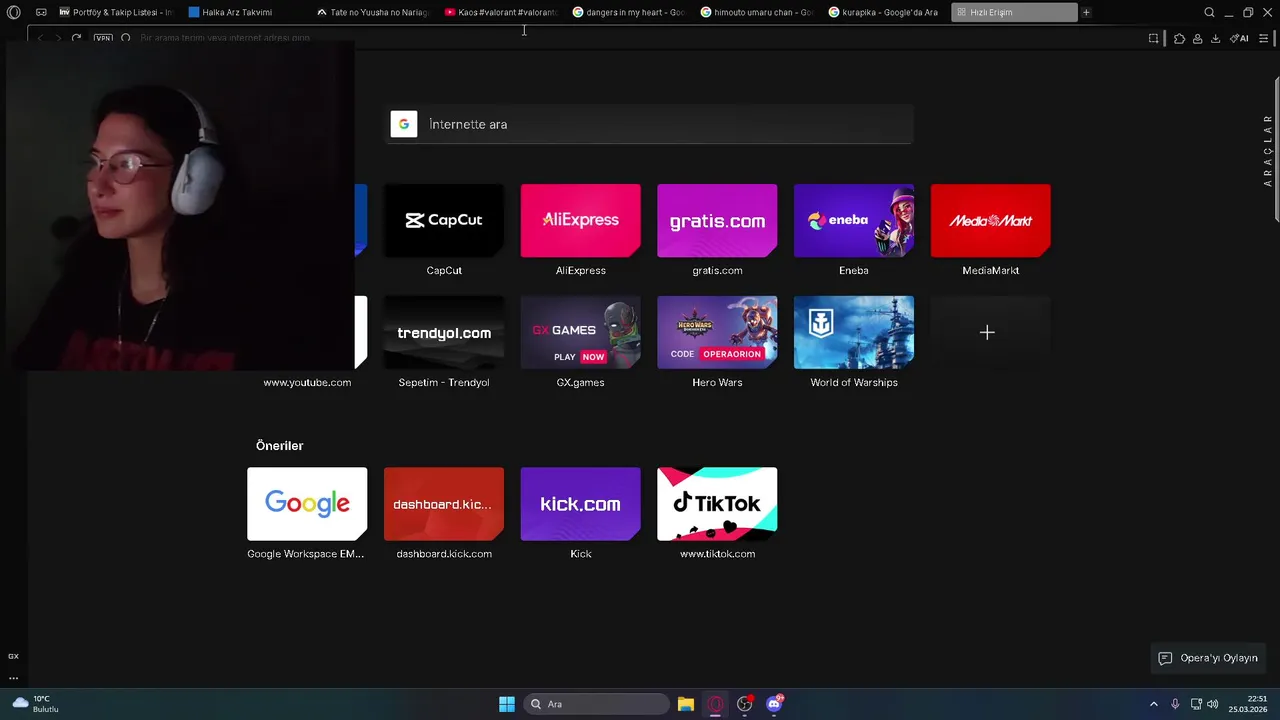1280x720 pixels.
Task: Open the GX.games speed dial tile
Action: (x=581, y=332)
